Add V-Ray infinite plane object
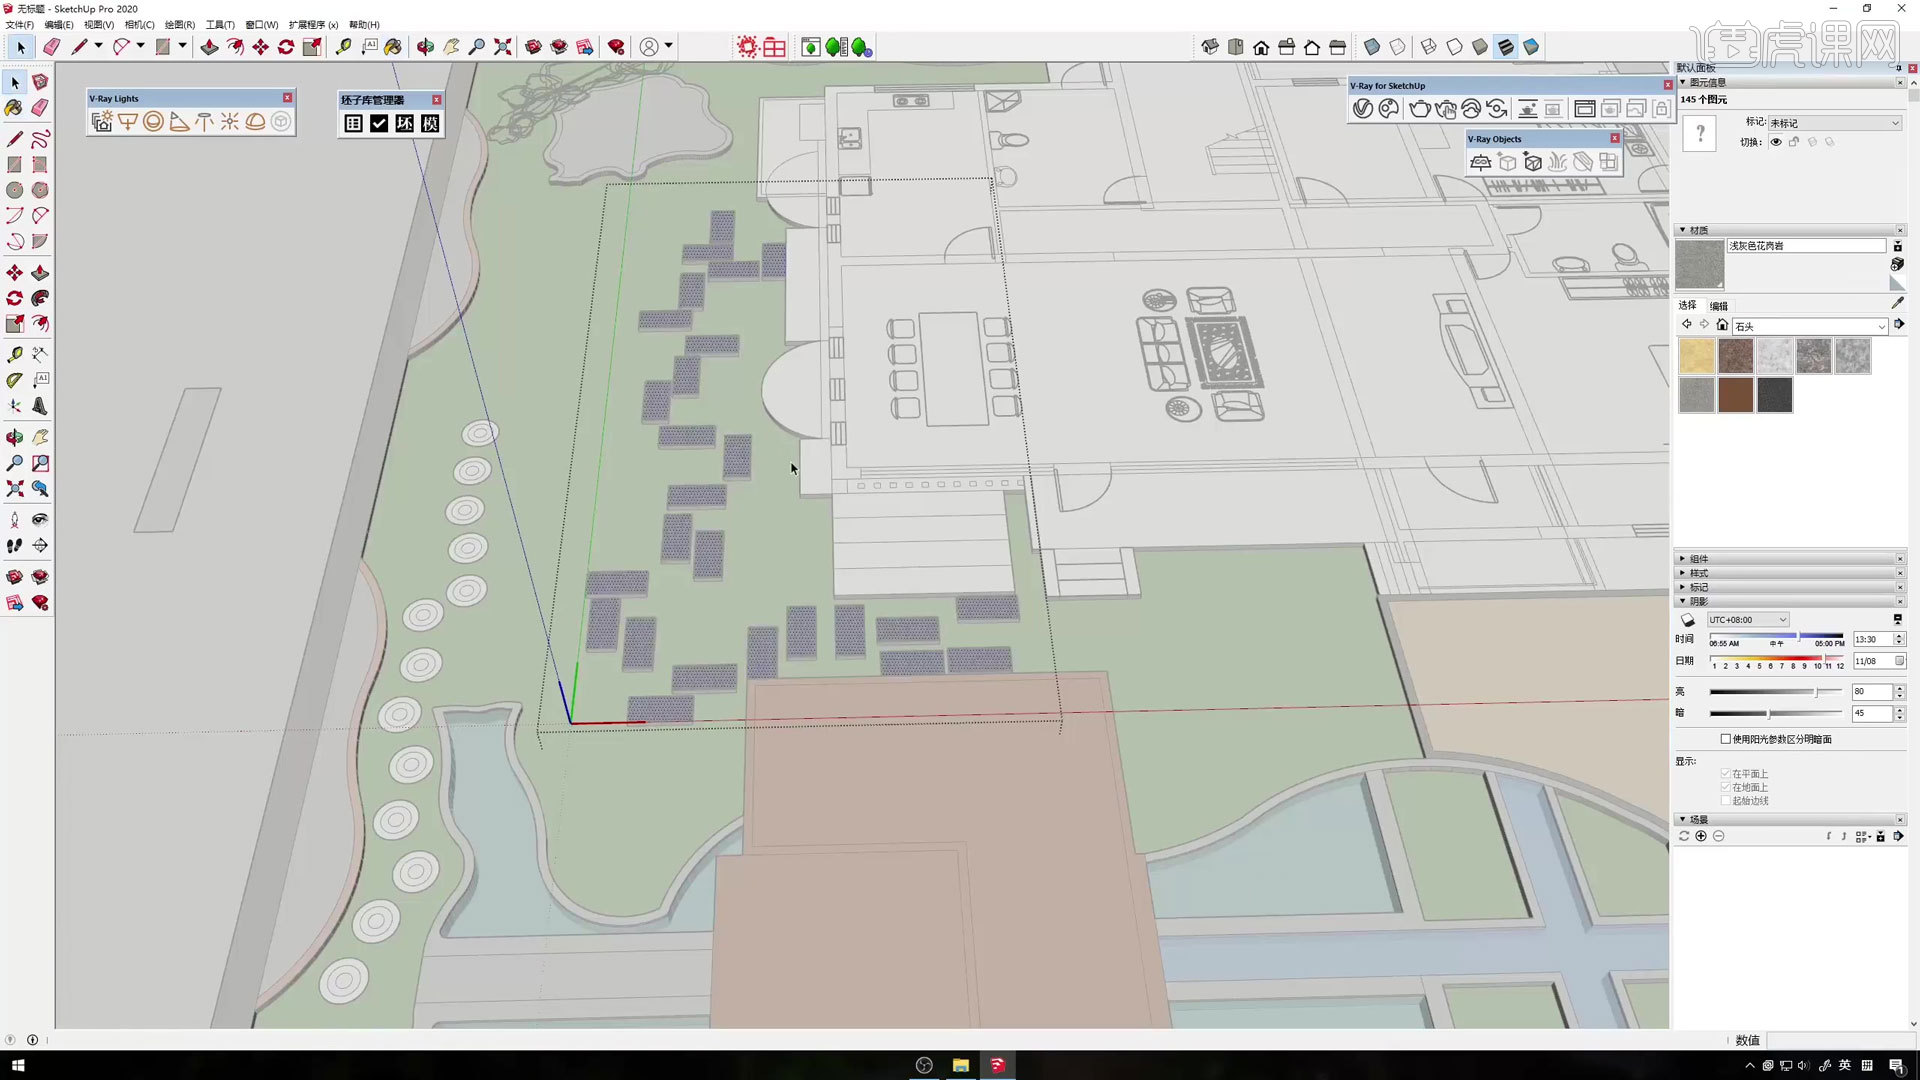 [1481, 162]
